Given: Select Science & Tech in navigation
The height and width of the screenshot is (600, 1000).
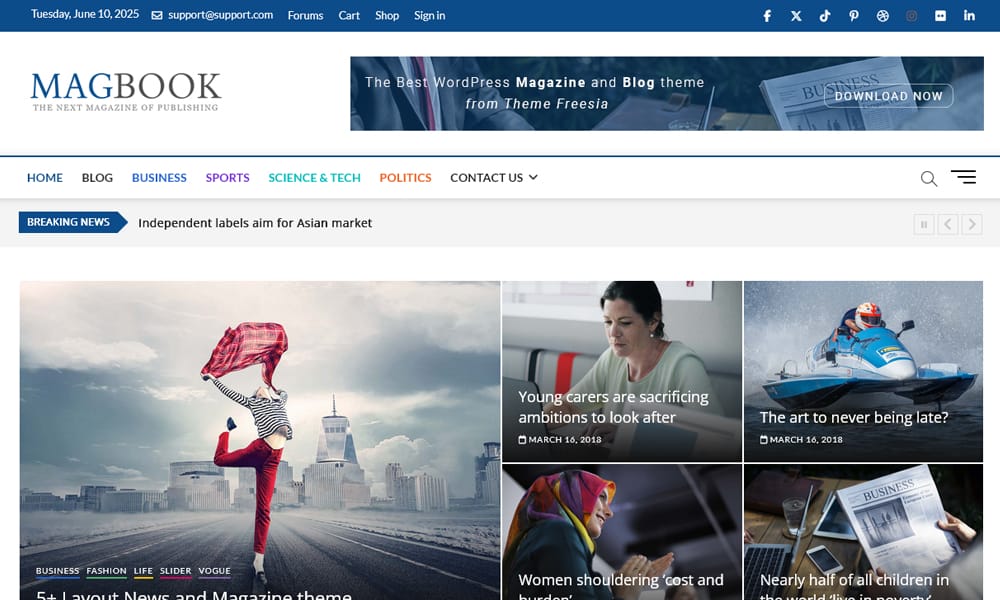Looking at the screenshot, I should click(314, 178).
